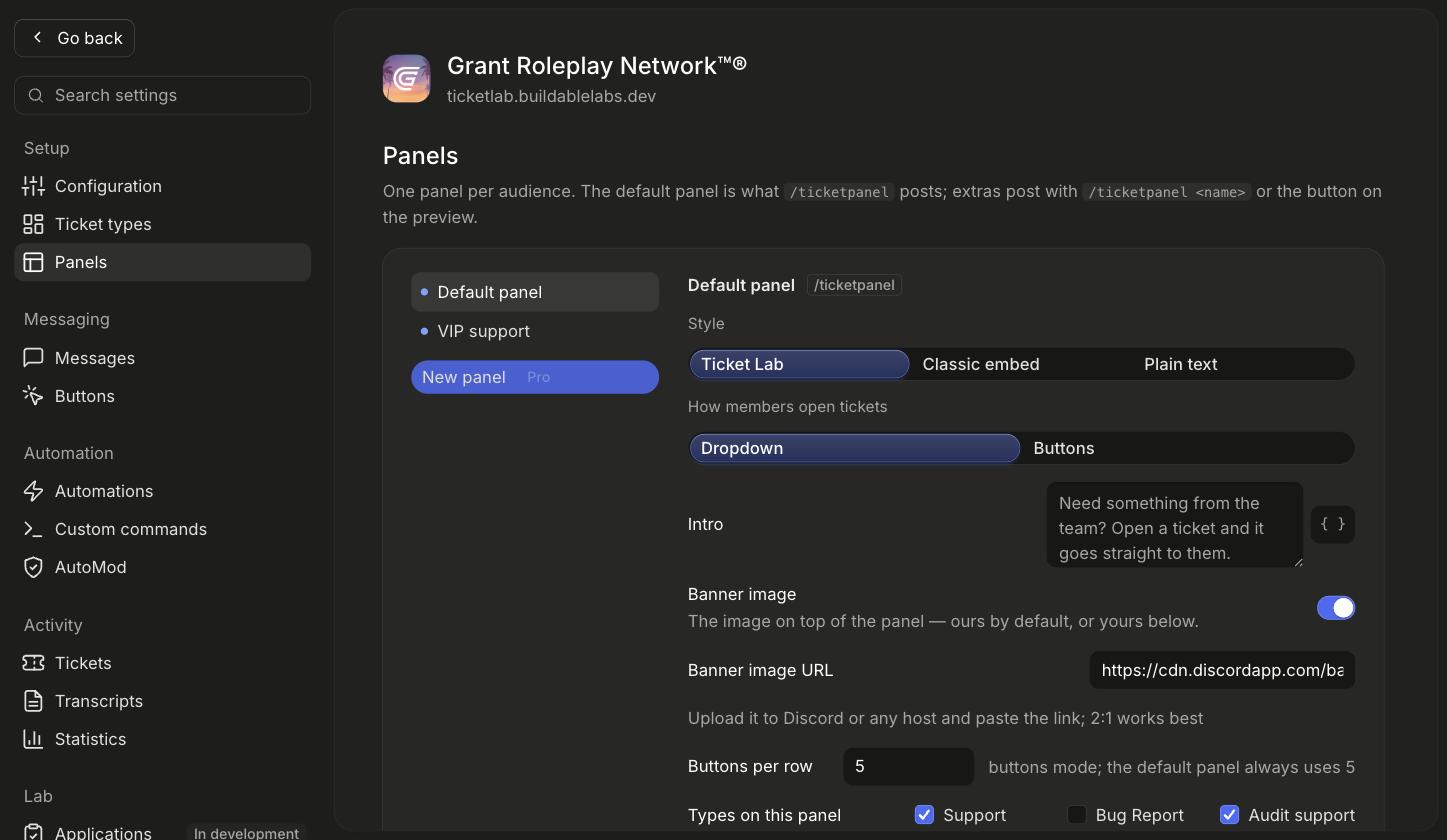This screenshot has width=1447, height=840.
Task: Click the Custom commands terminal icon
Action: 33,529
